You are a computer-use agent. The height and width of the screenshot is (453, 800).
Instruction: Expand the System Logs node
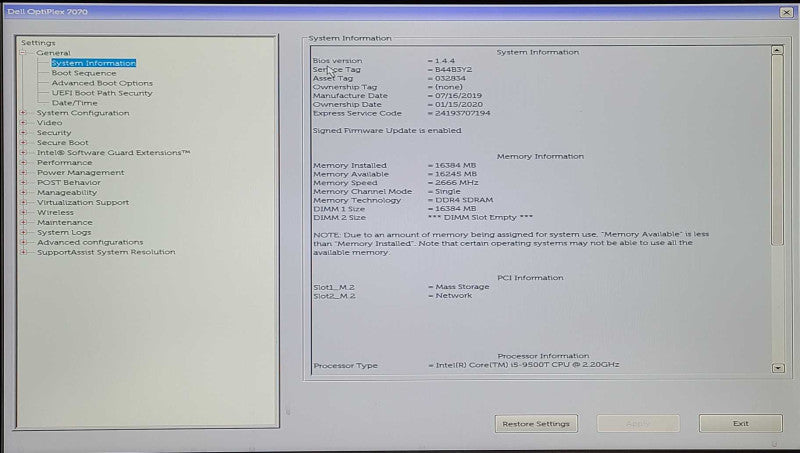23,232
